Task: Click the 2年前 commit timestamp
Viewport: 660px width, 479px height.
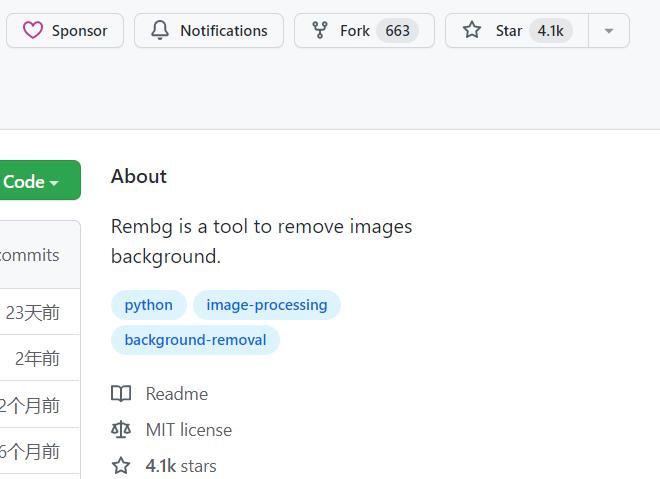Action: coord(38,359)
